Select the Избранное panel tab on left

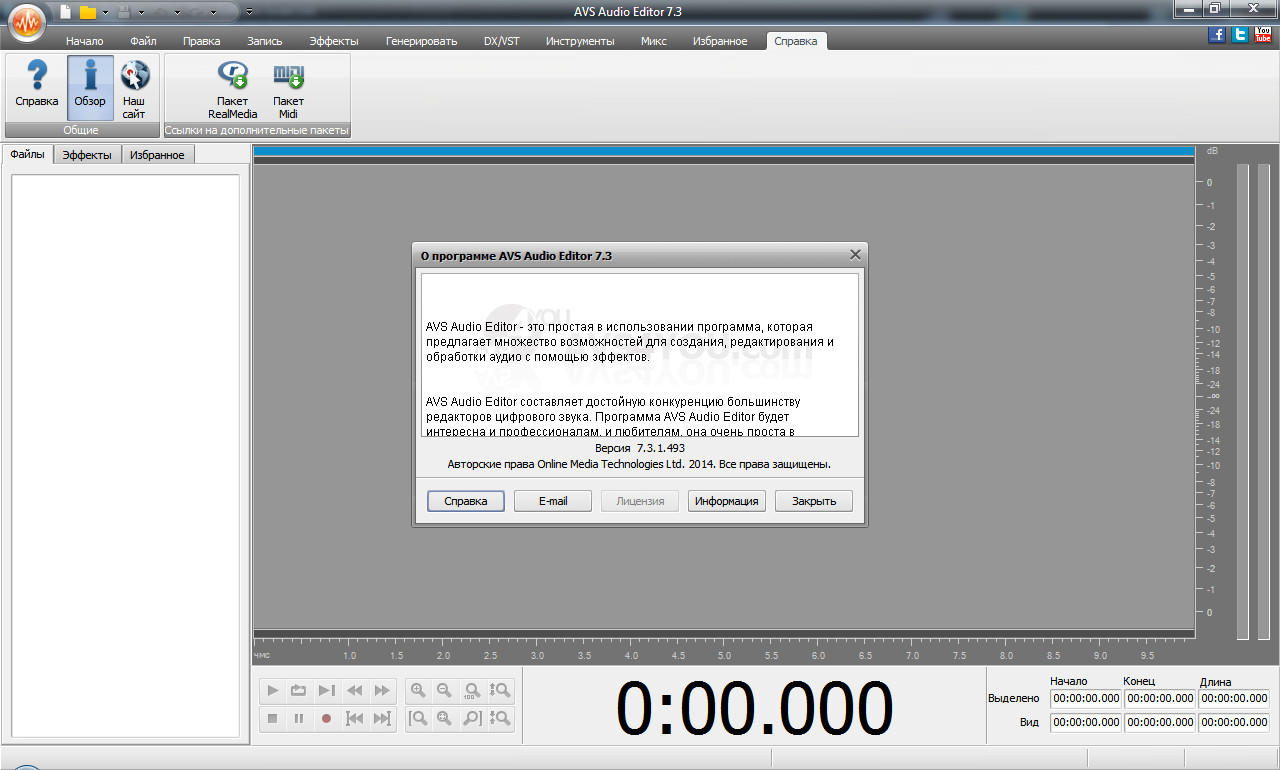(157, 155)
